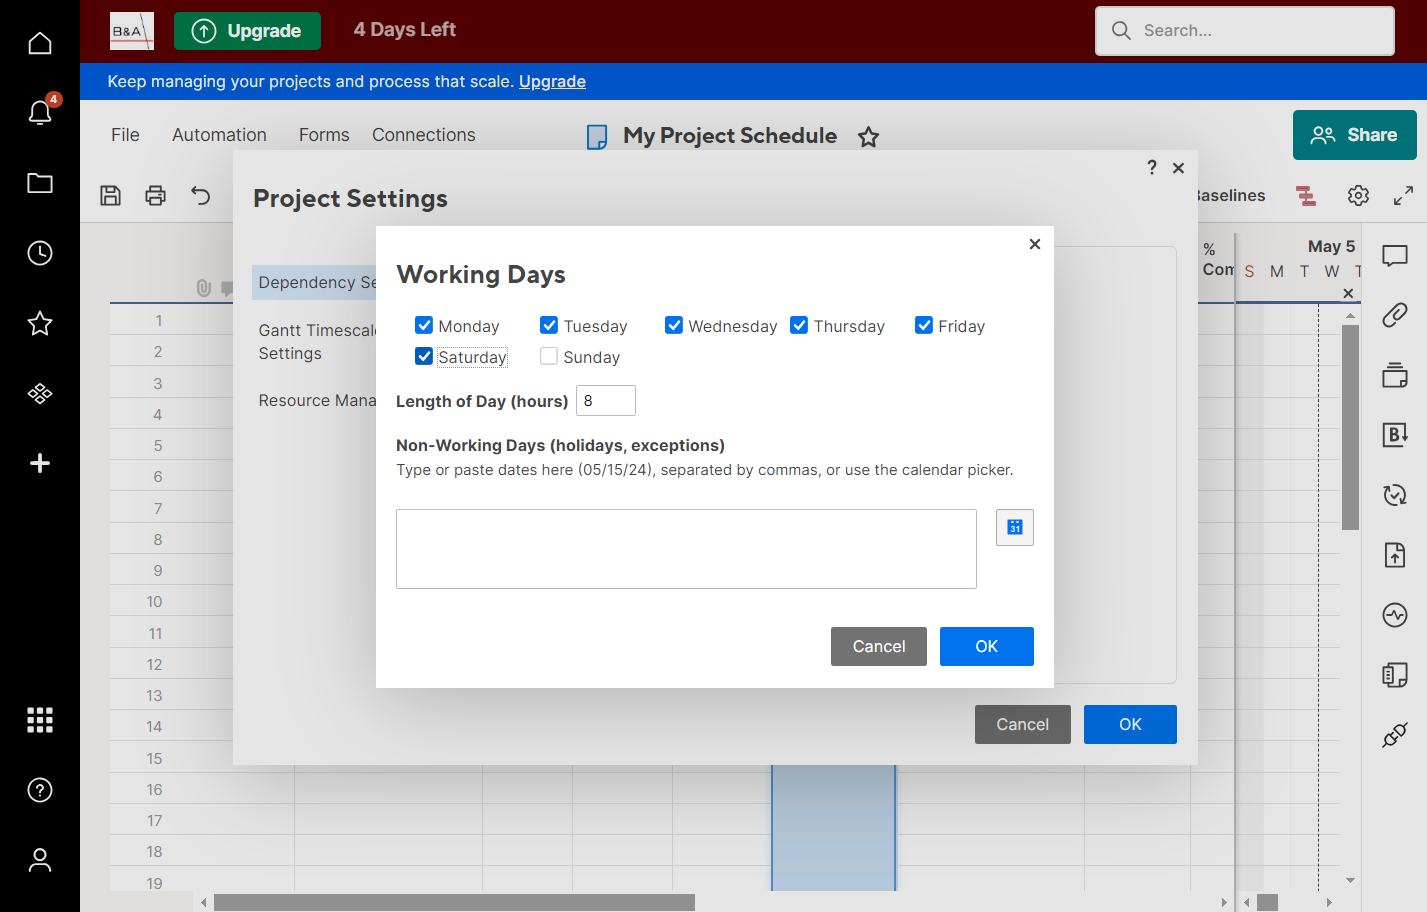Click OK in Working Days dialog

[x=987, y=647]
